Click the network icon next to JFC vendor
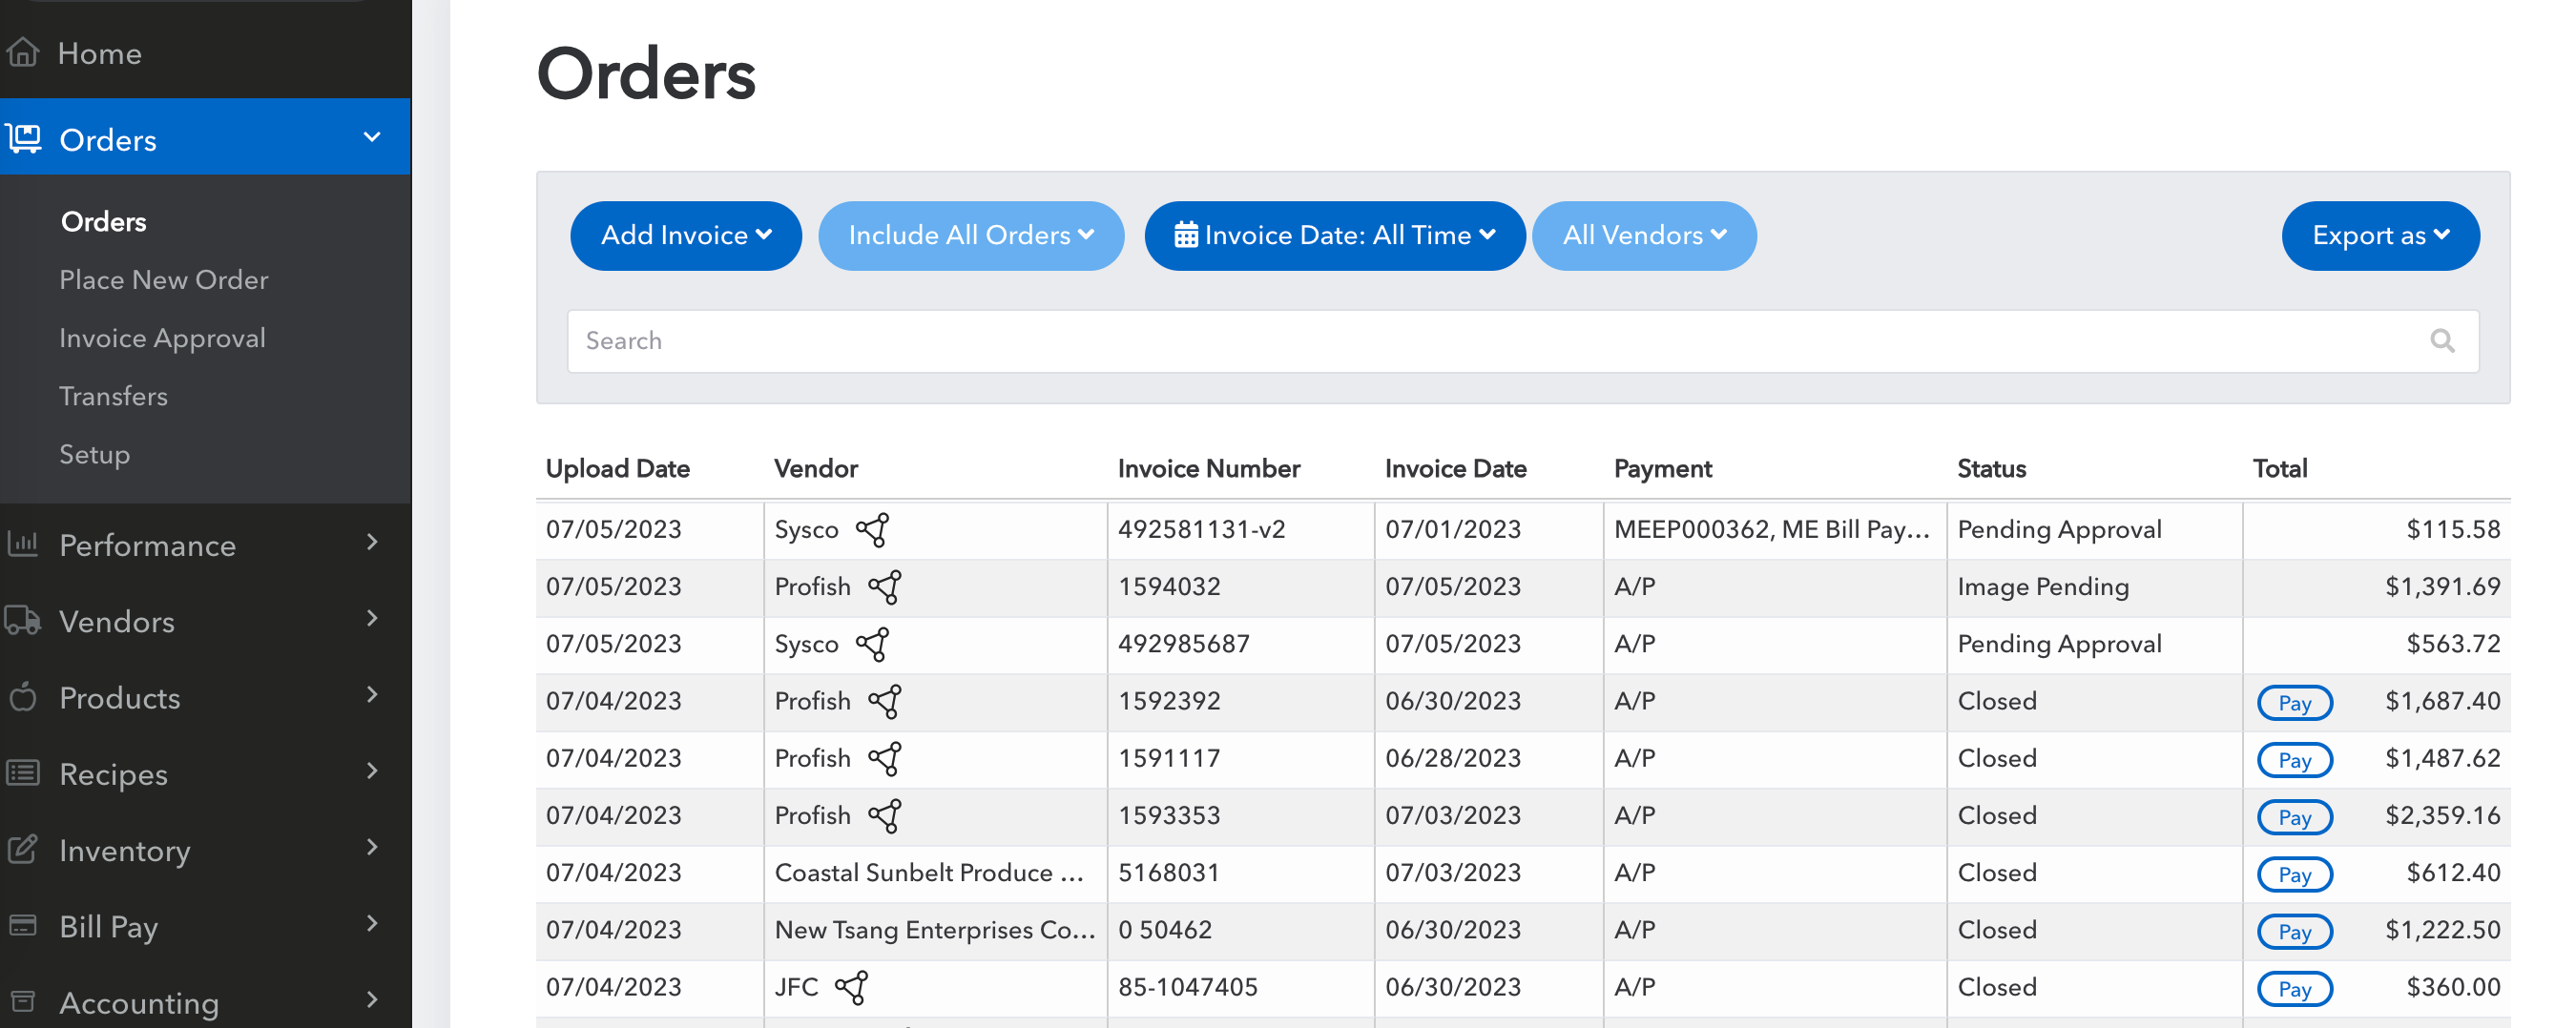 point(851,987)
